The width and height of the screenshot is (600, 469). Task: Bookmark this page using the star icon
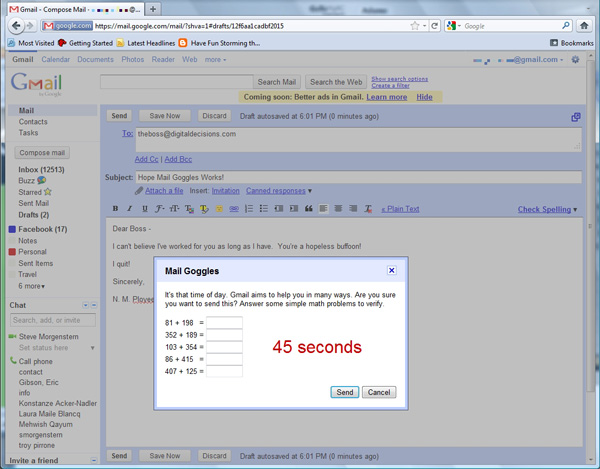click(x=415, y=26)
